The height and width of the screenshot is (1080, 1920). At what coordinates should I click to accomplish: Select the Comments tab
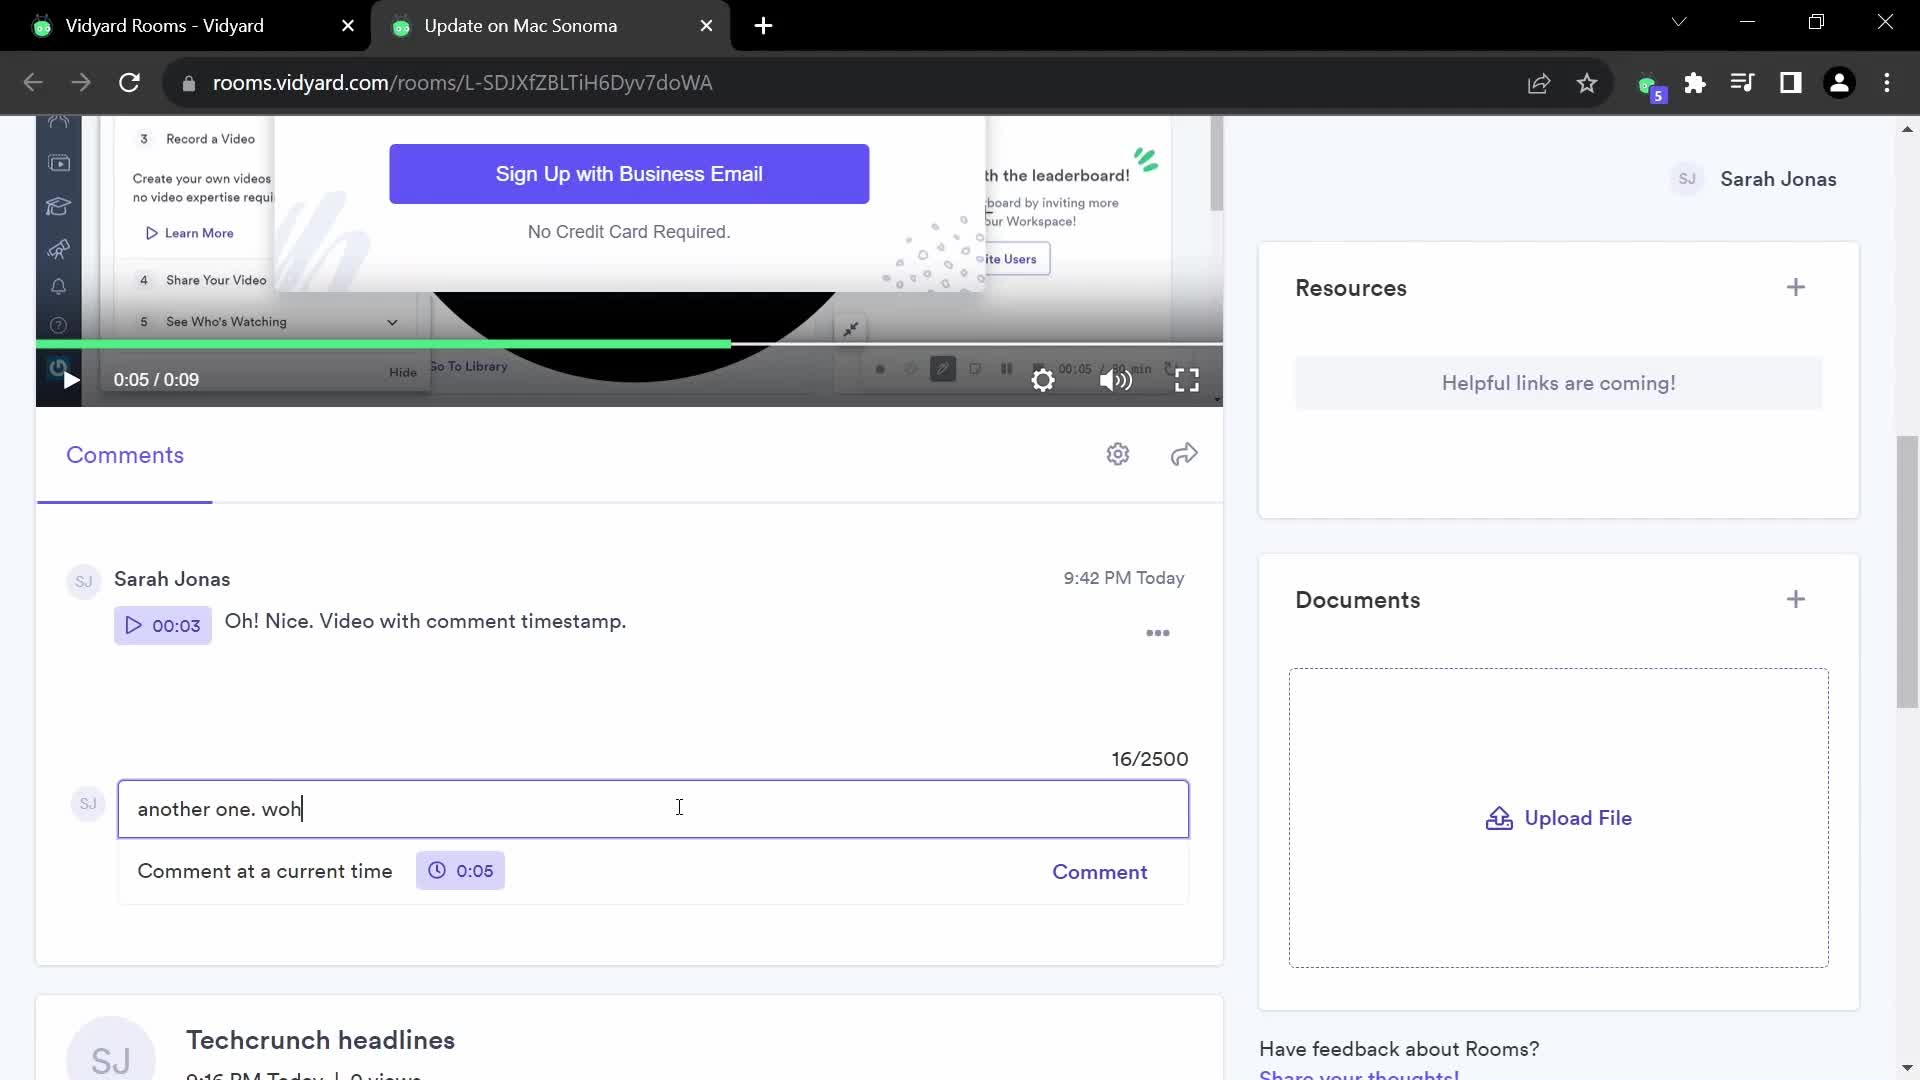[125, 456]
